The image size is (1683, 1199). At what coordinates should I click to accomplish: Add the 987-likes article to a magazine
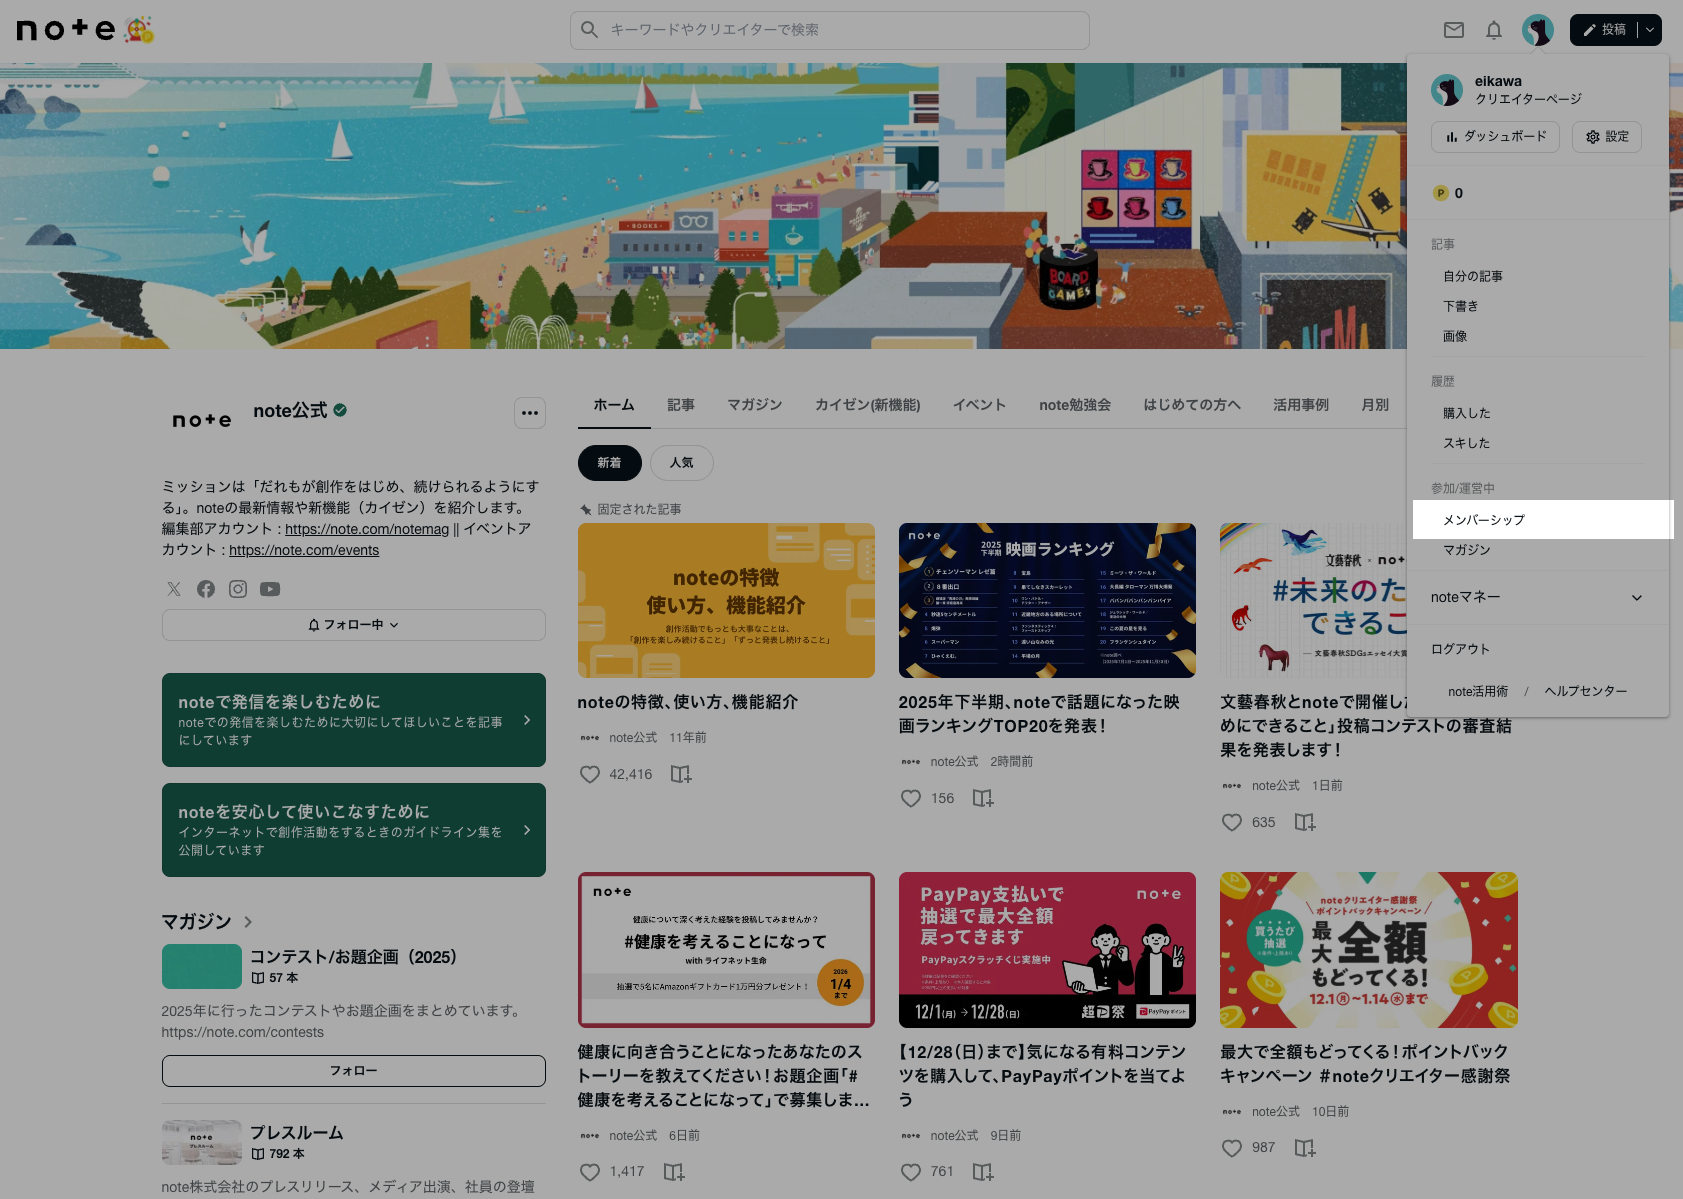point(1305,1148)
